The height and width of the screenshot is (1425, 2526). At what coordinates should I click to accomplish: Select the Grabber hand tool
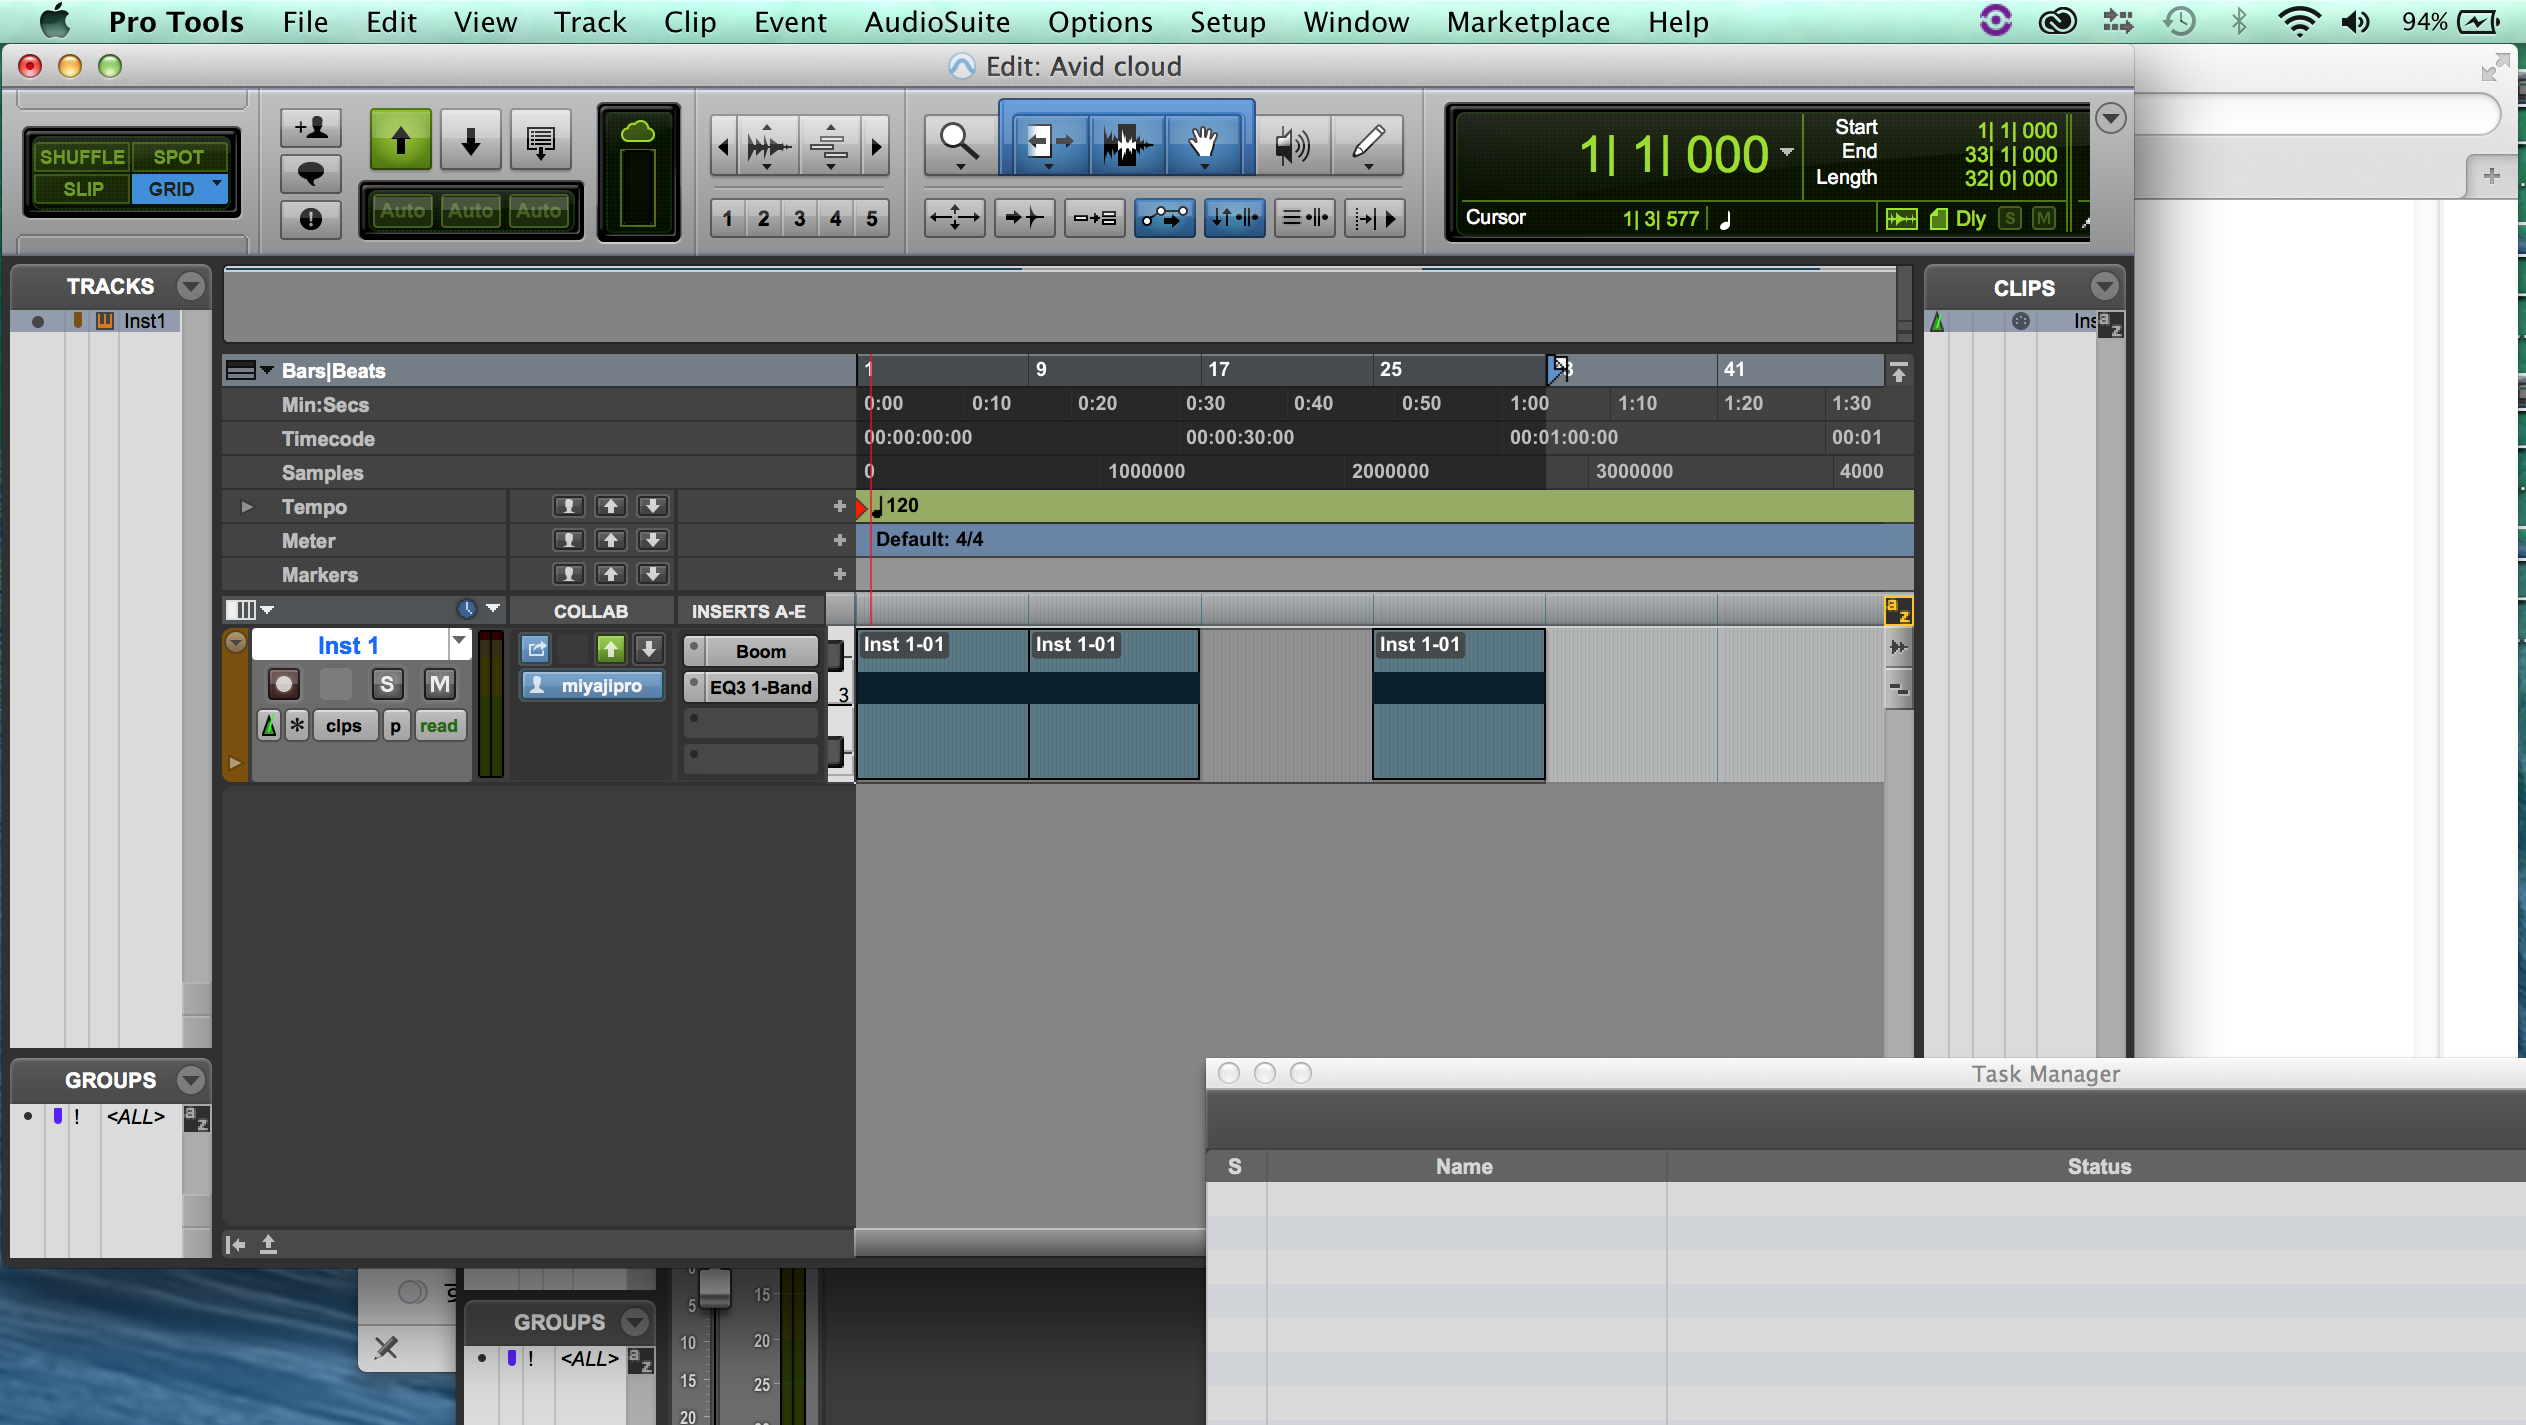[1203, 146]
